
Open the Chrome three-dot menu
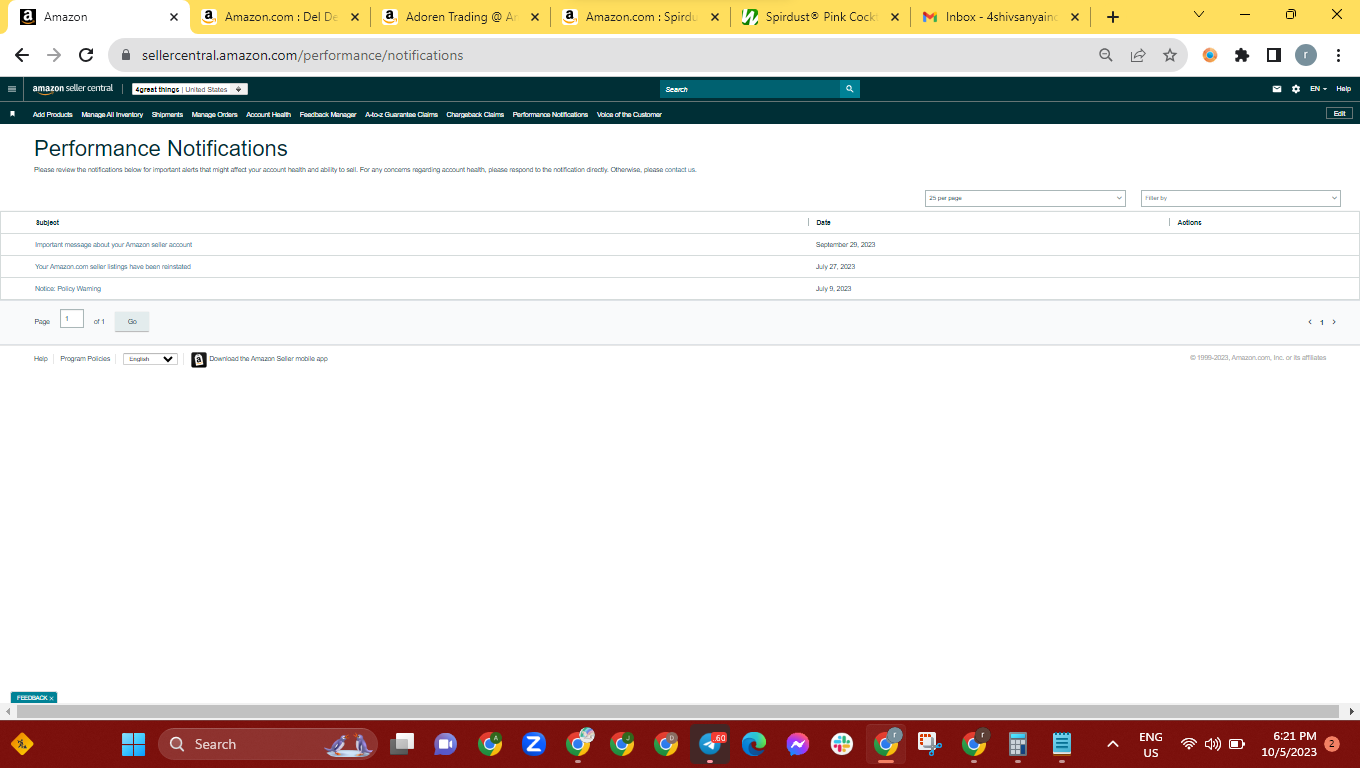[1338, 56]
